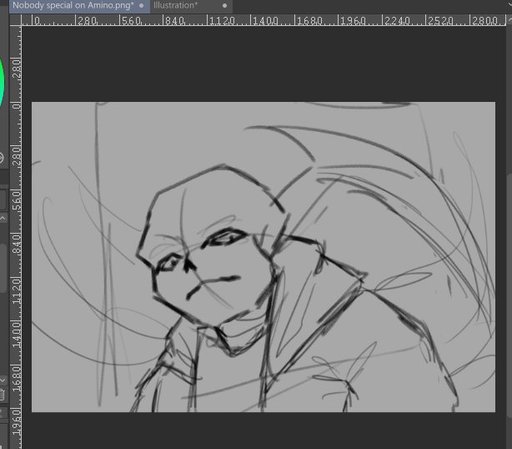Close the Illustration document tab
The image size is (512, 449).
click(x=225, y=6)
